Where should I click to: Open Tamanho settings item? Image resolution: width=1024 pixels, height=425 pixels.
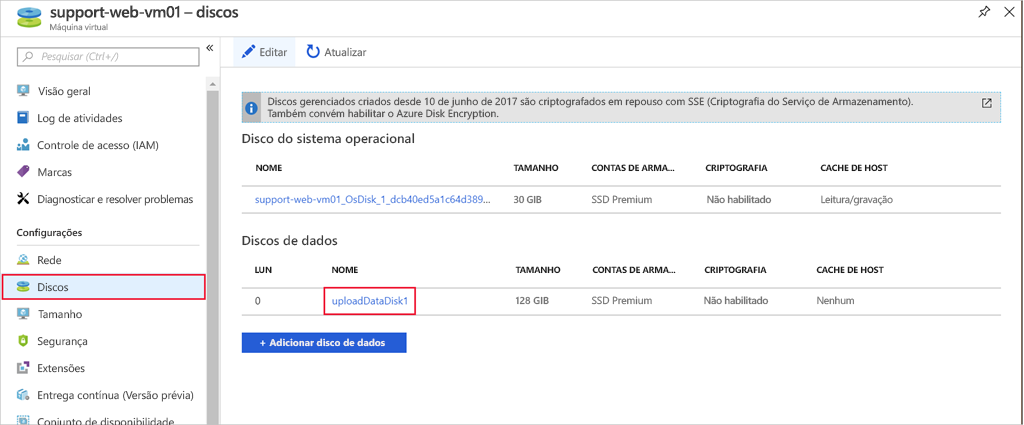(x=59, y=314)
